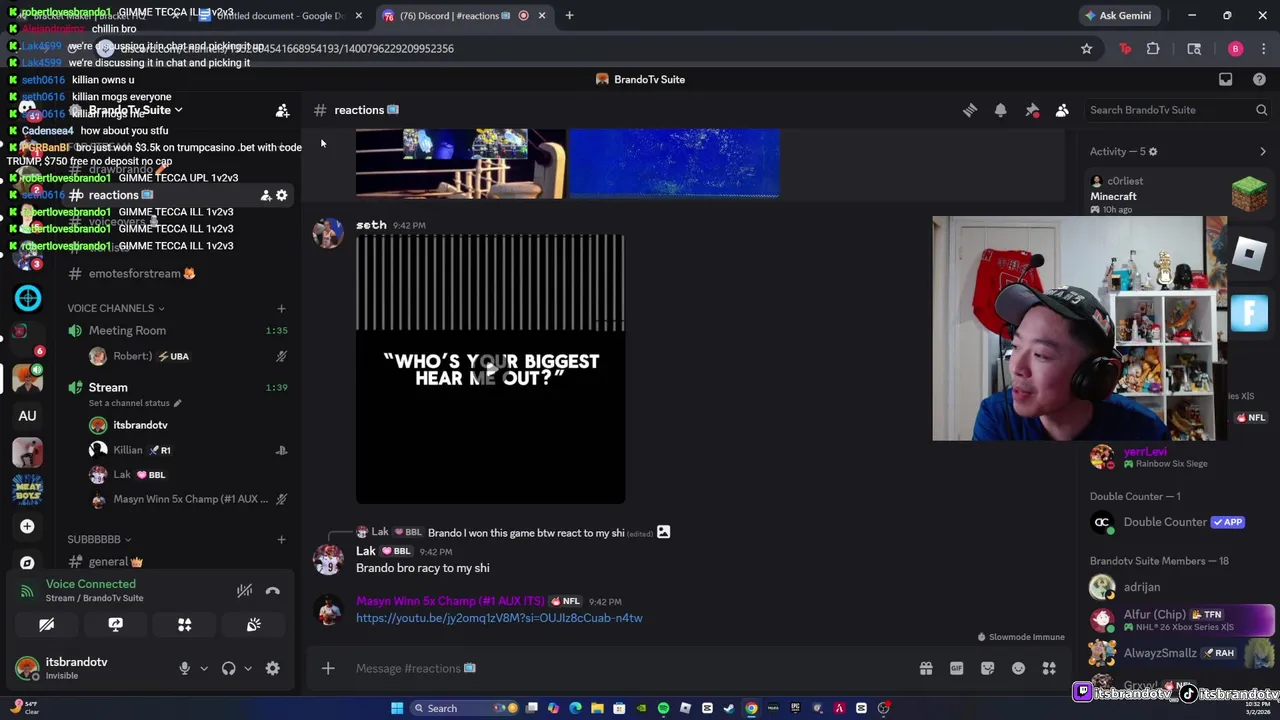Open Meat Boys server icon
1280x720 pixels.
pyautogui.click(x=27, y=489)
